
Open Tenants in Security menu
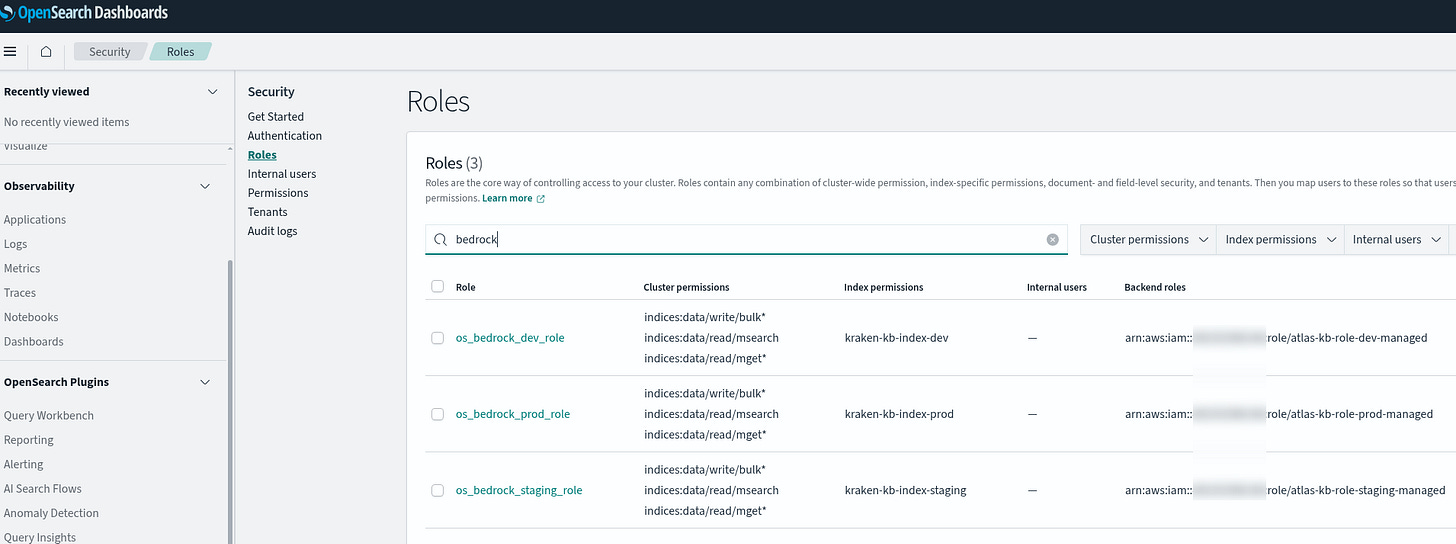pos(268,212)
